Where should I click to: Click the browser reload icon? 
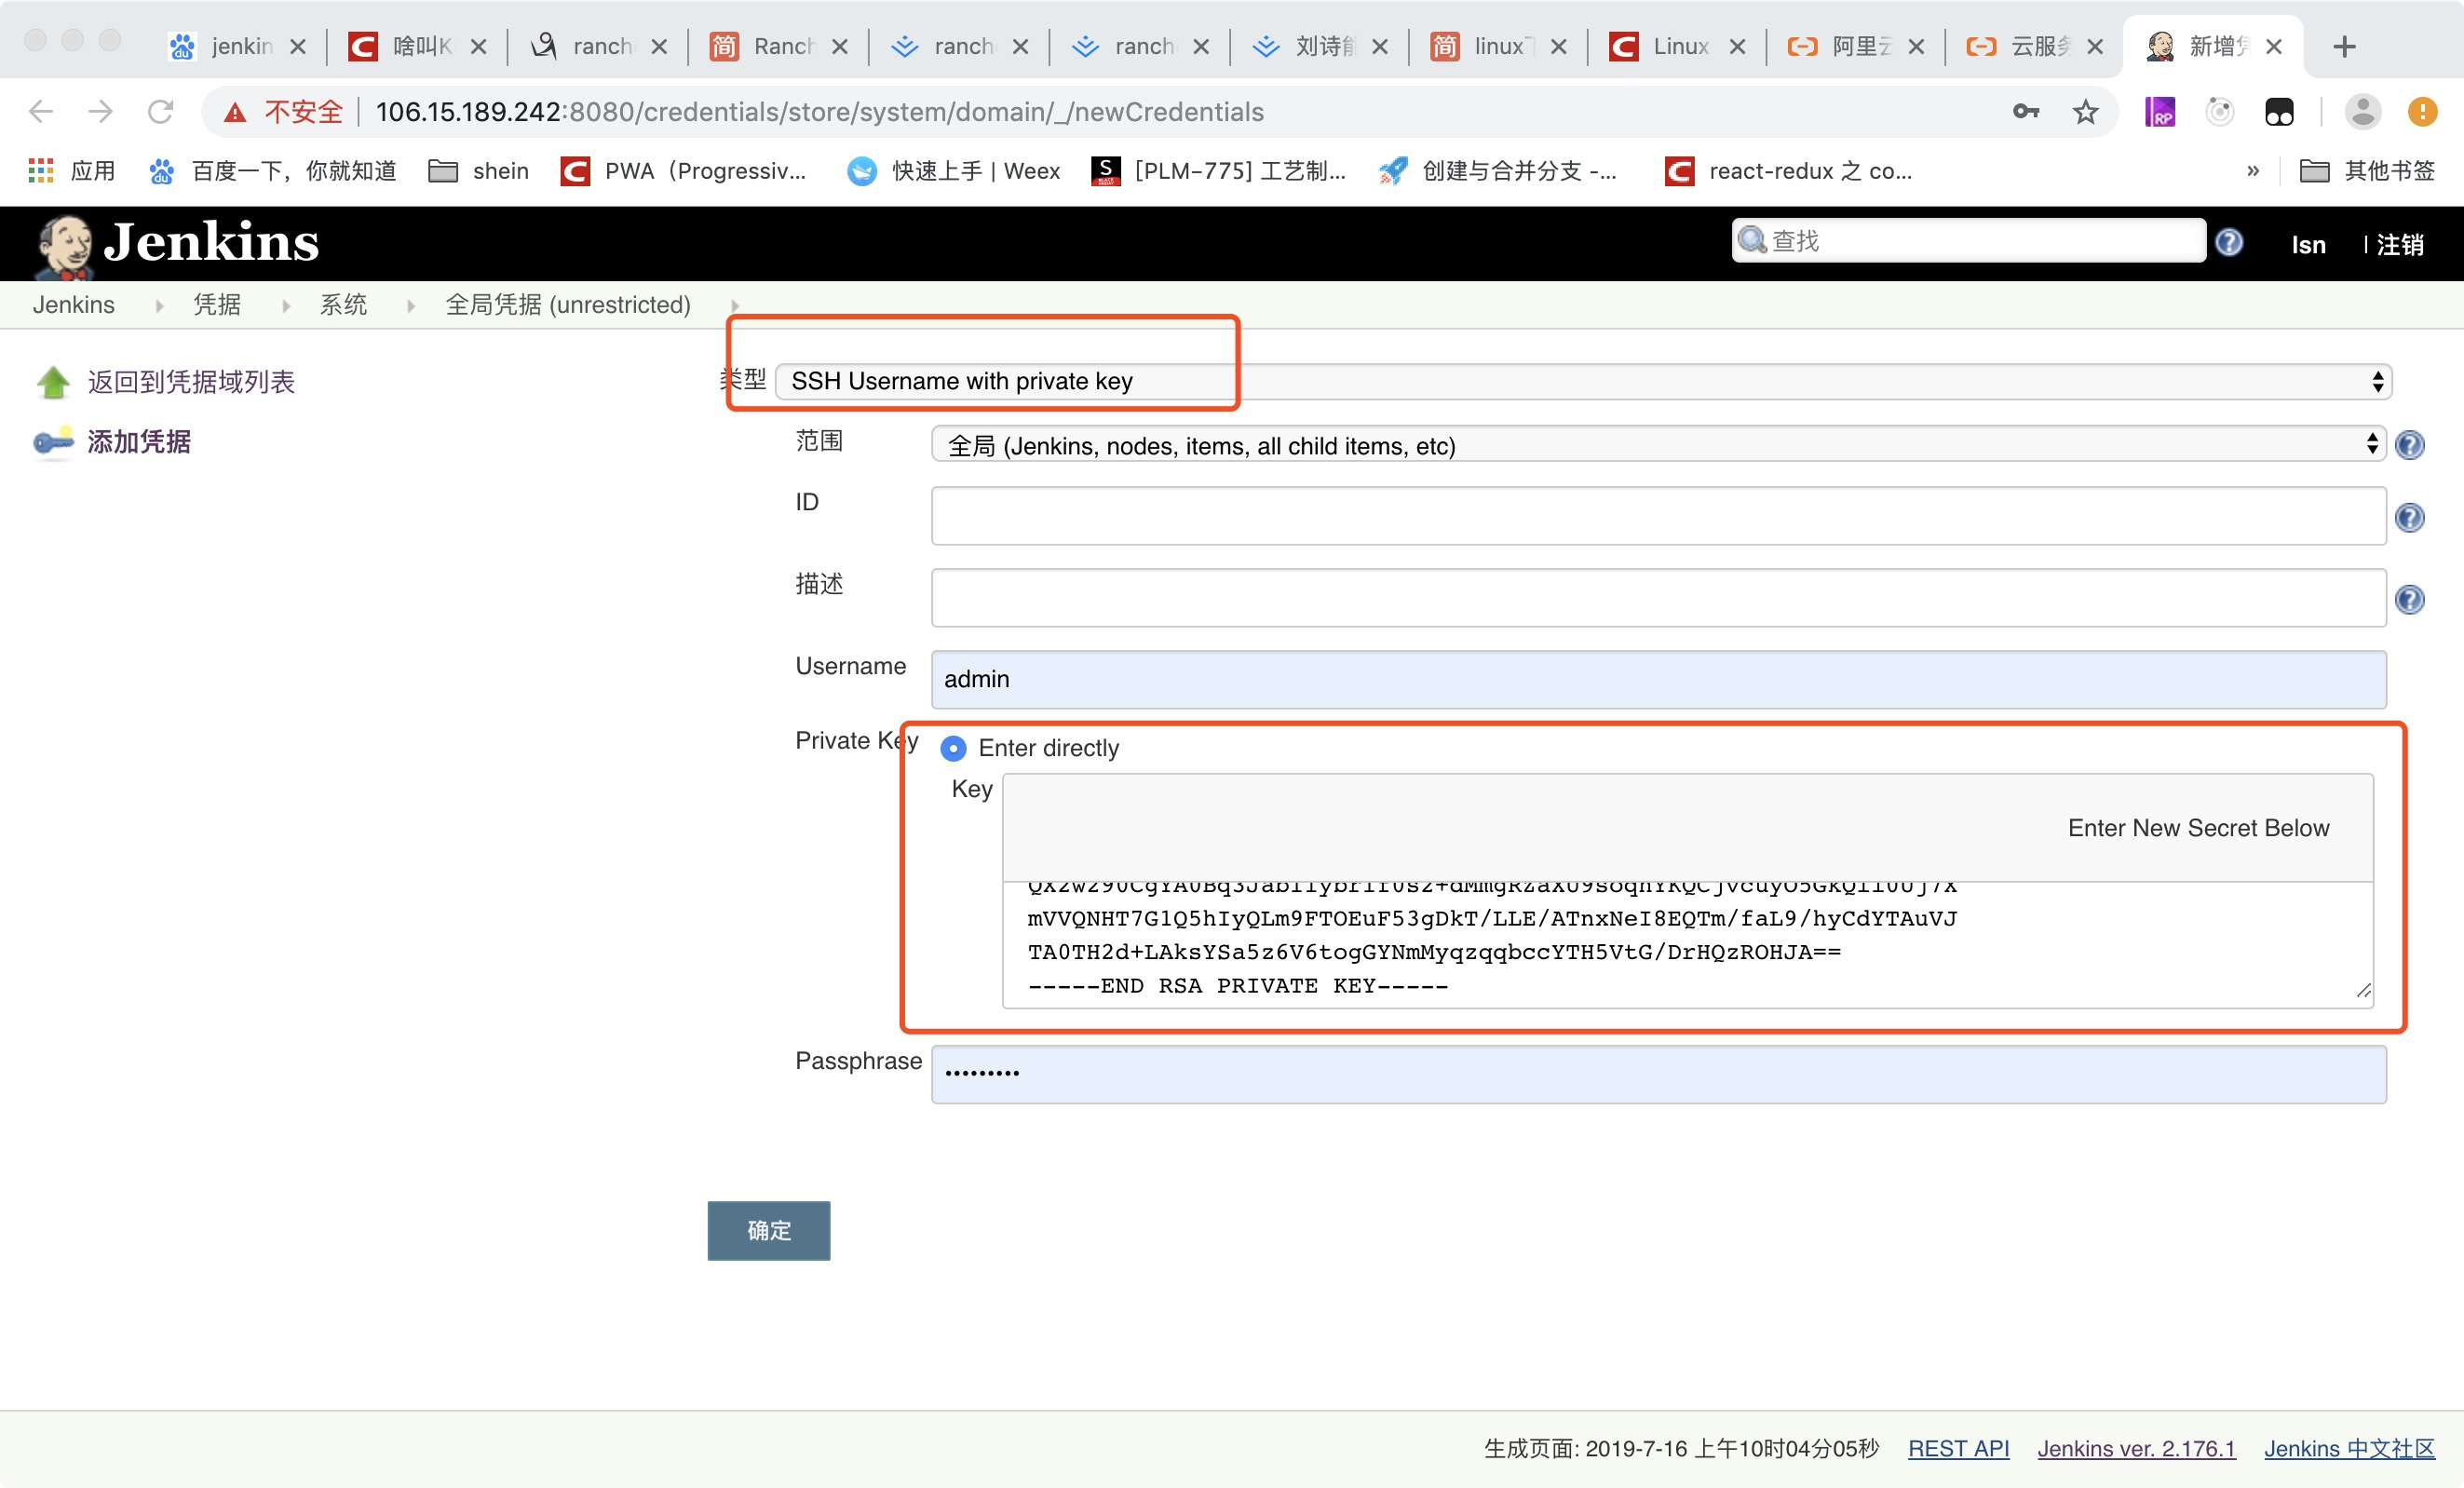[x=161, y=111]
